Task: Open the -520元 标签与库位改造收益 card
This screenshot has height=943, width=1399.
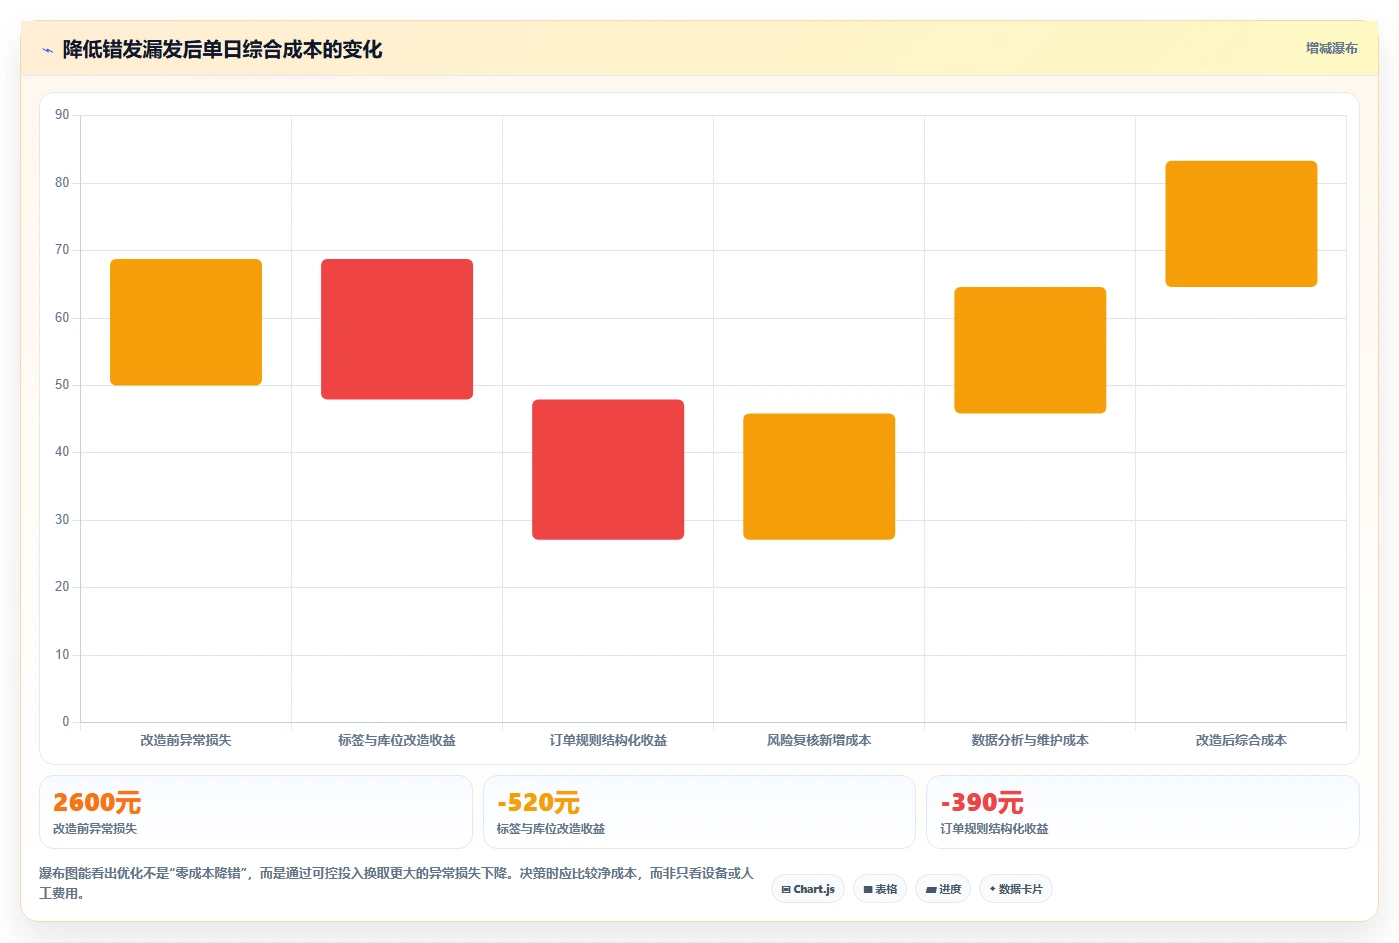Action: click(699, 812)
